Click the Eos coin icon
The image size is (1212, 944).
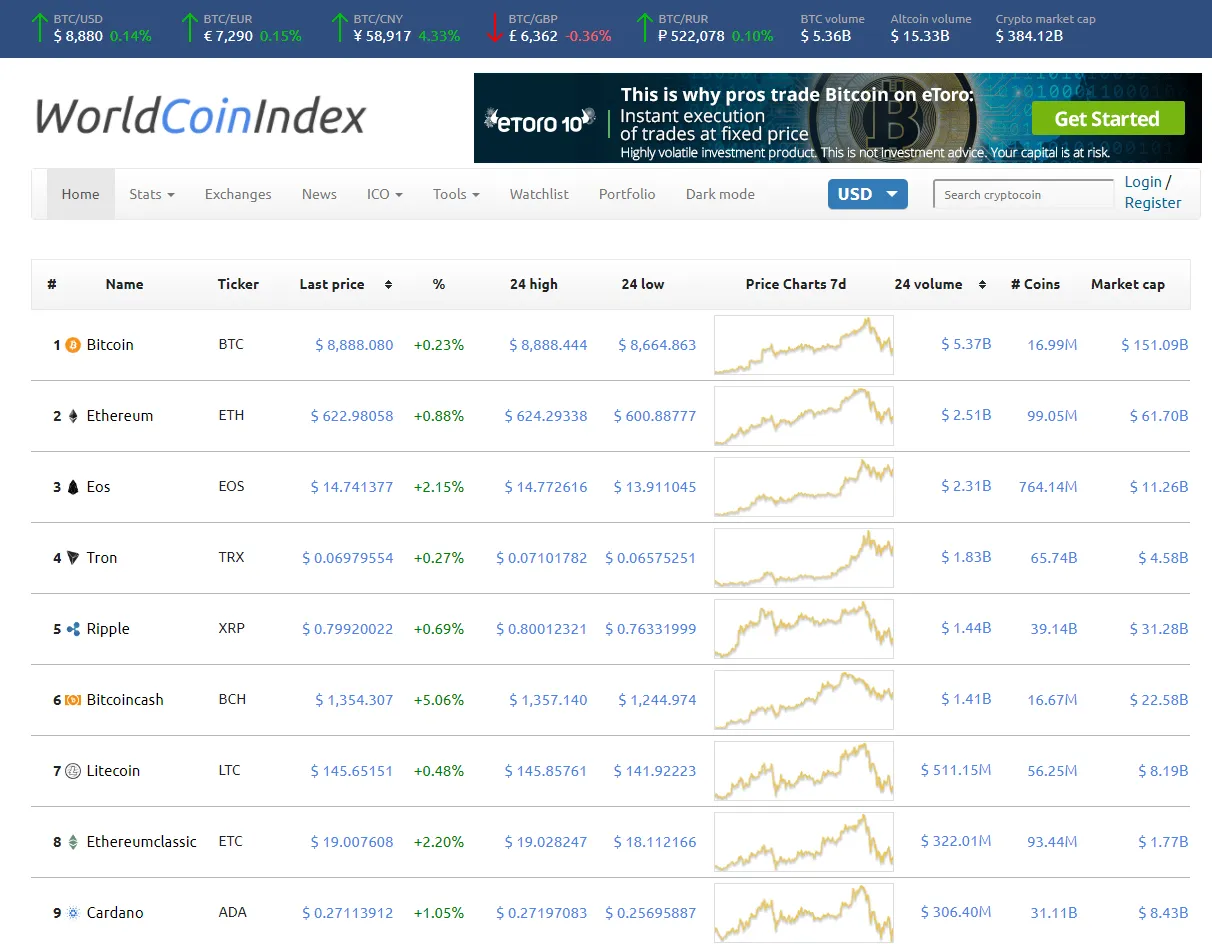(72, 487)
